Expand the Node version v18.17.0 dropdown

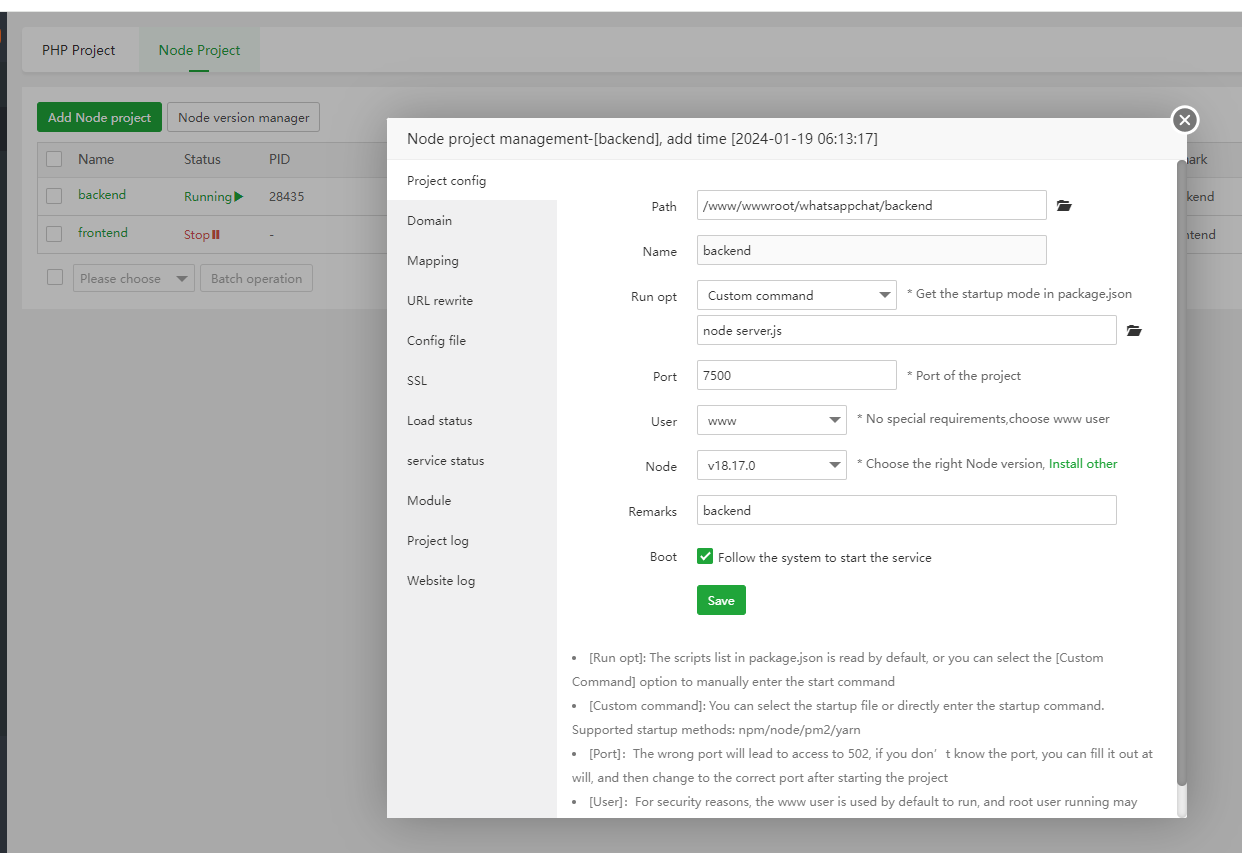click(x=771, y=465)
